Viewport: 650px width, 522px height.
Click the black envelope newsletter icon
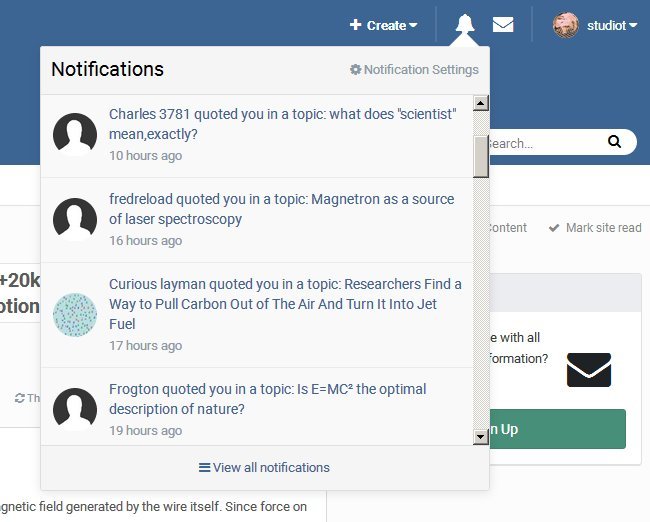click(589, 370)
